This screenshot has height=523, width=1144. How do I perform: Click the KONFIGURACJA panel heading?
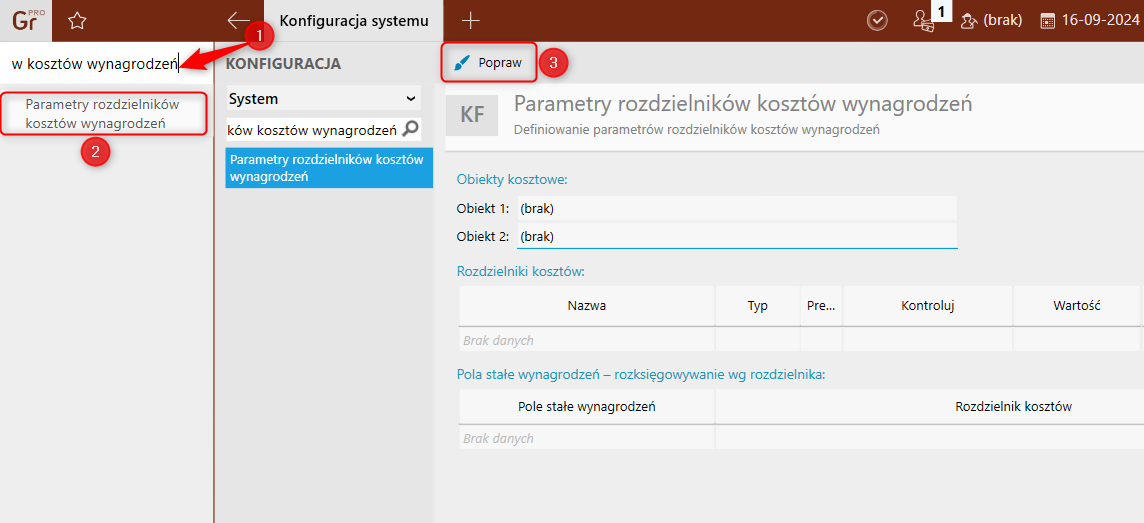(x=284, y=64)
